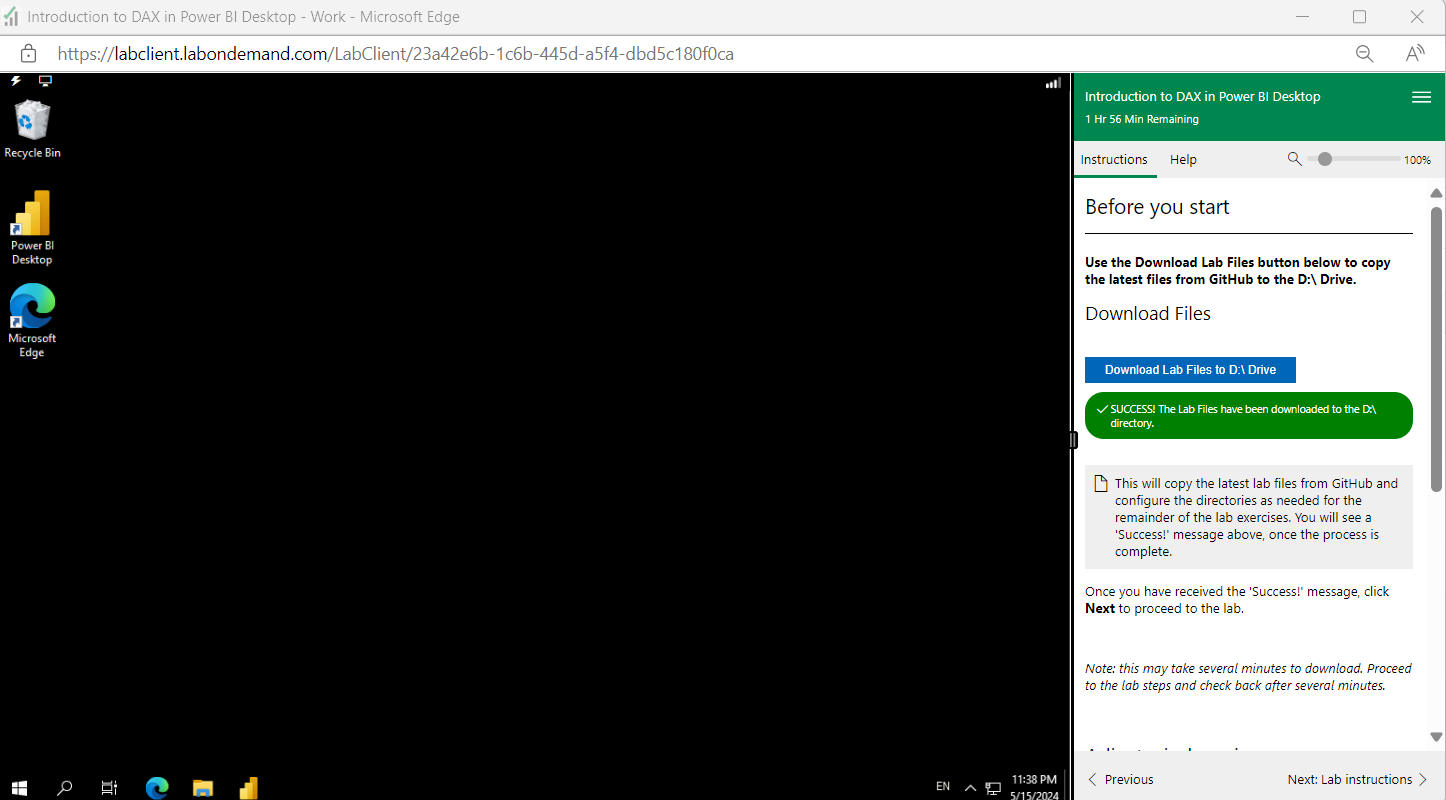
Task: Open Task View from the taskbar
Action: pos(109,788)
